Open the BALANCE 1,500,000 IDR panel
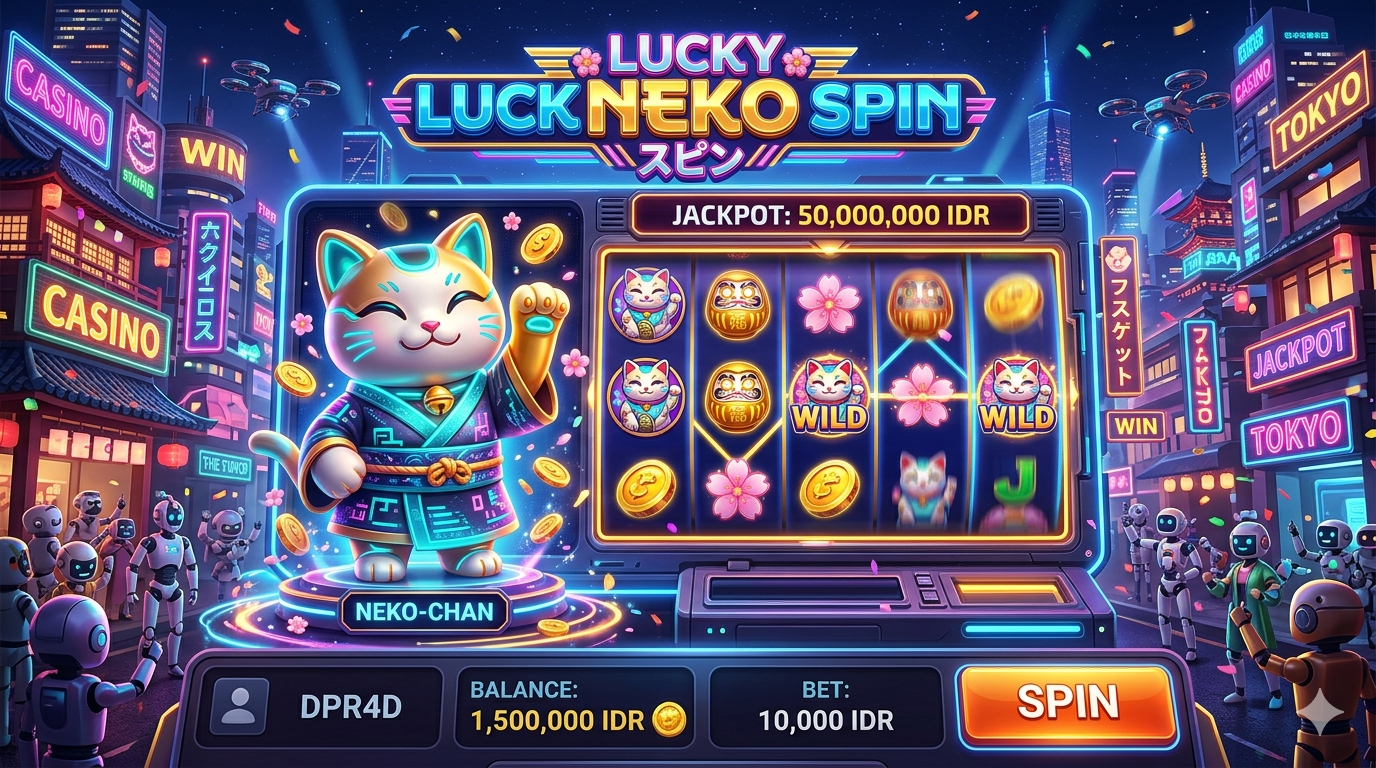Viewport: 1376px width, 768px height. click(574, 707)
